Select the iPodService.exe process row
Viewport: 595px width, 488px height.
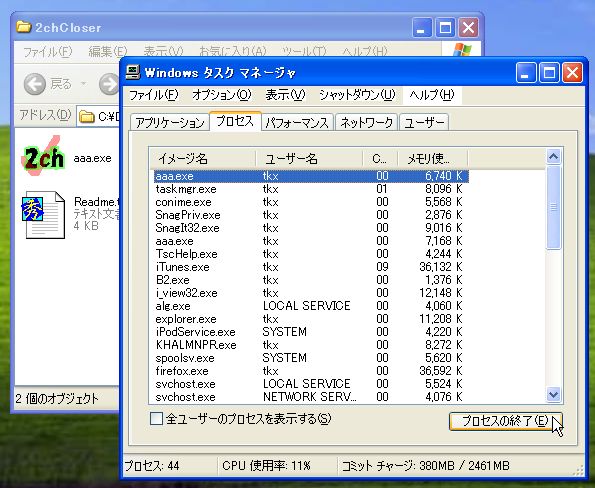pos(311,332)
